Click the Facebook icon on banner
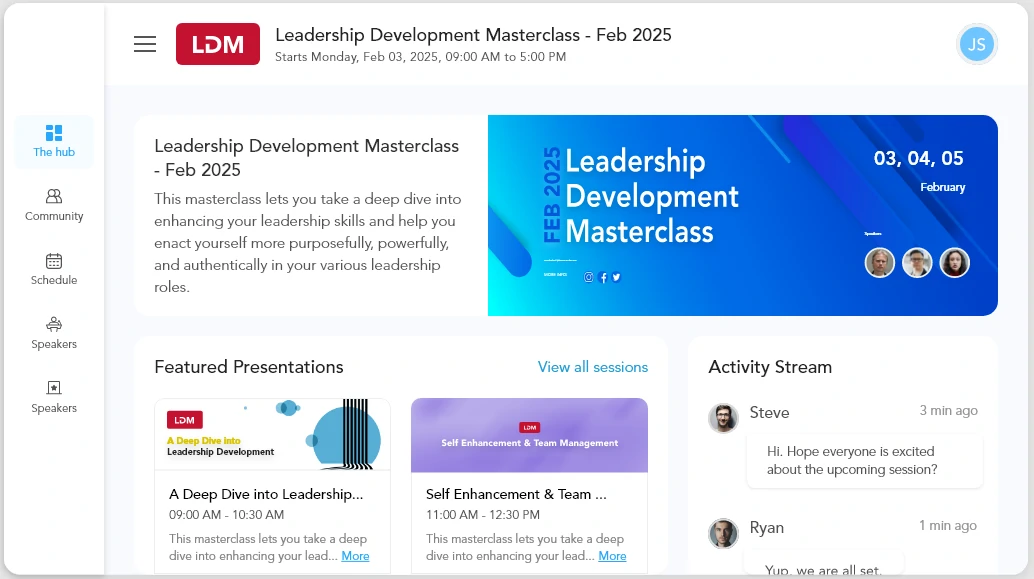The image size is (1034, 579). (x=603, y=278)
